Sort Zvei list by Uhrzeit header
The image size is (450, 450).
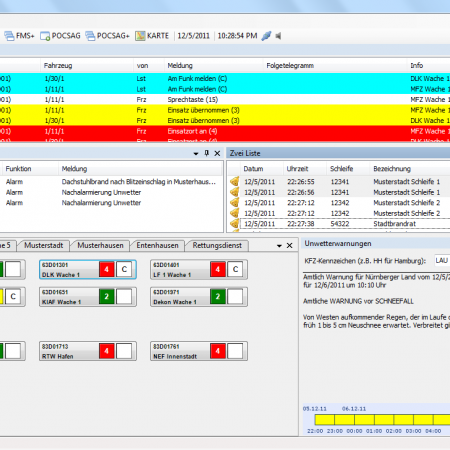[305, 169]
